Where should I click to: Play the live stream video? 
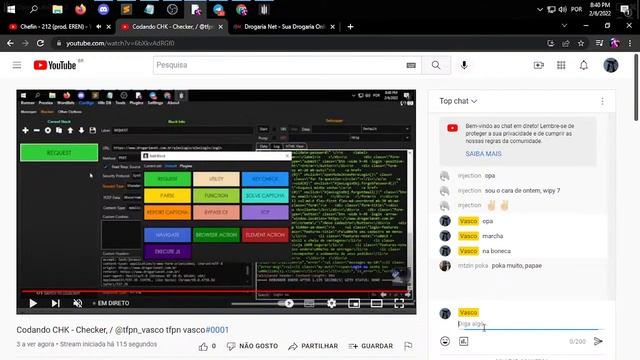[x=33, y=303]
